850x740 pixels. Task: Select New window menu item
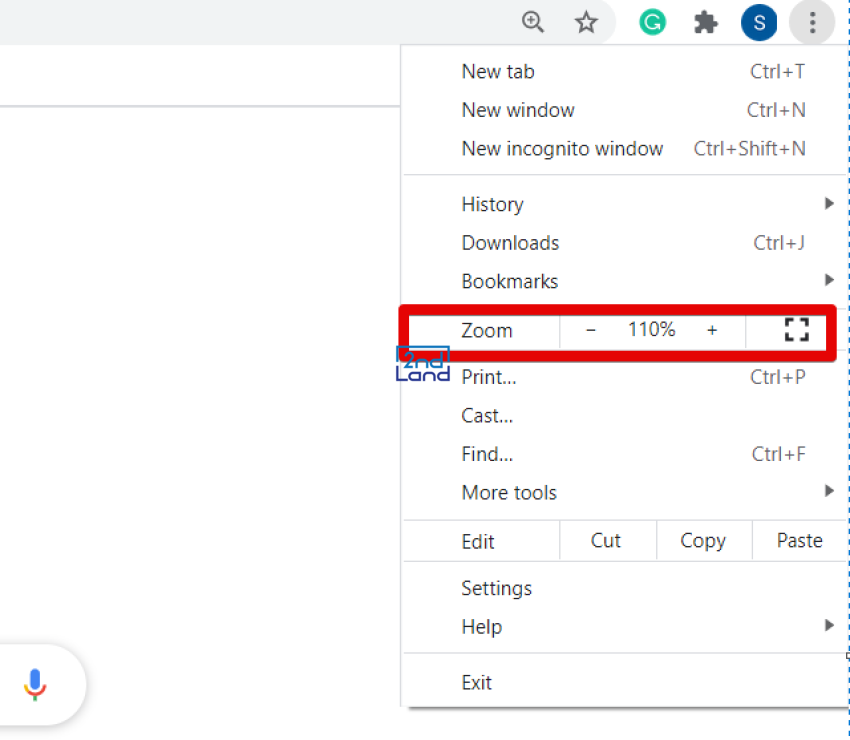(x=625, y=110)
